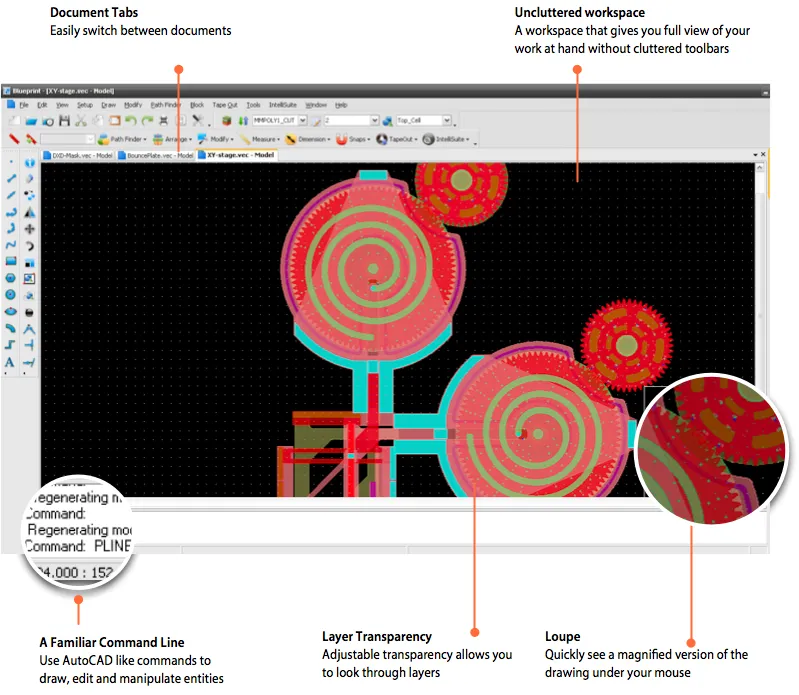Open the Edit menu
The height and width of the screenshot is (695, 799).
42,105
